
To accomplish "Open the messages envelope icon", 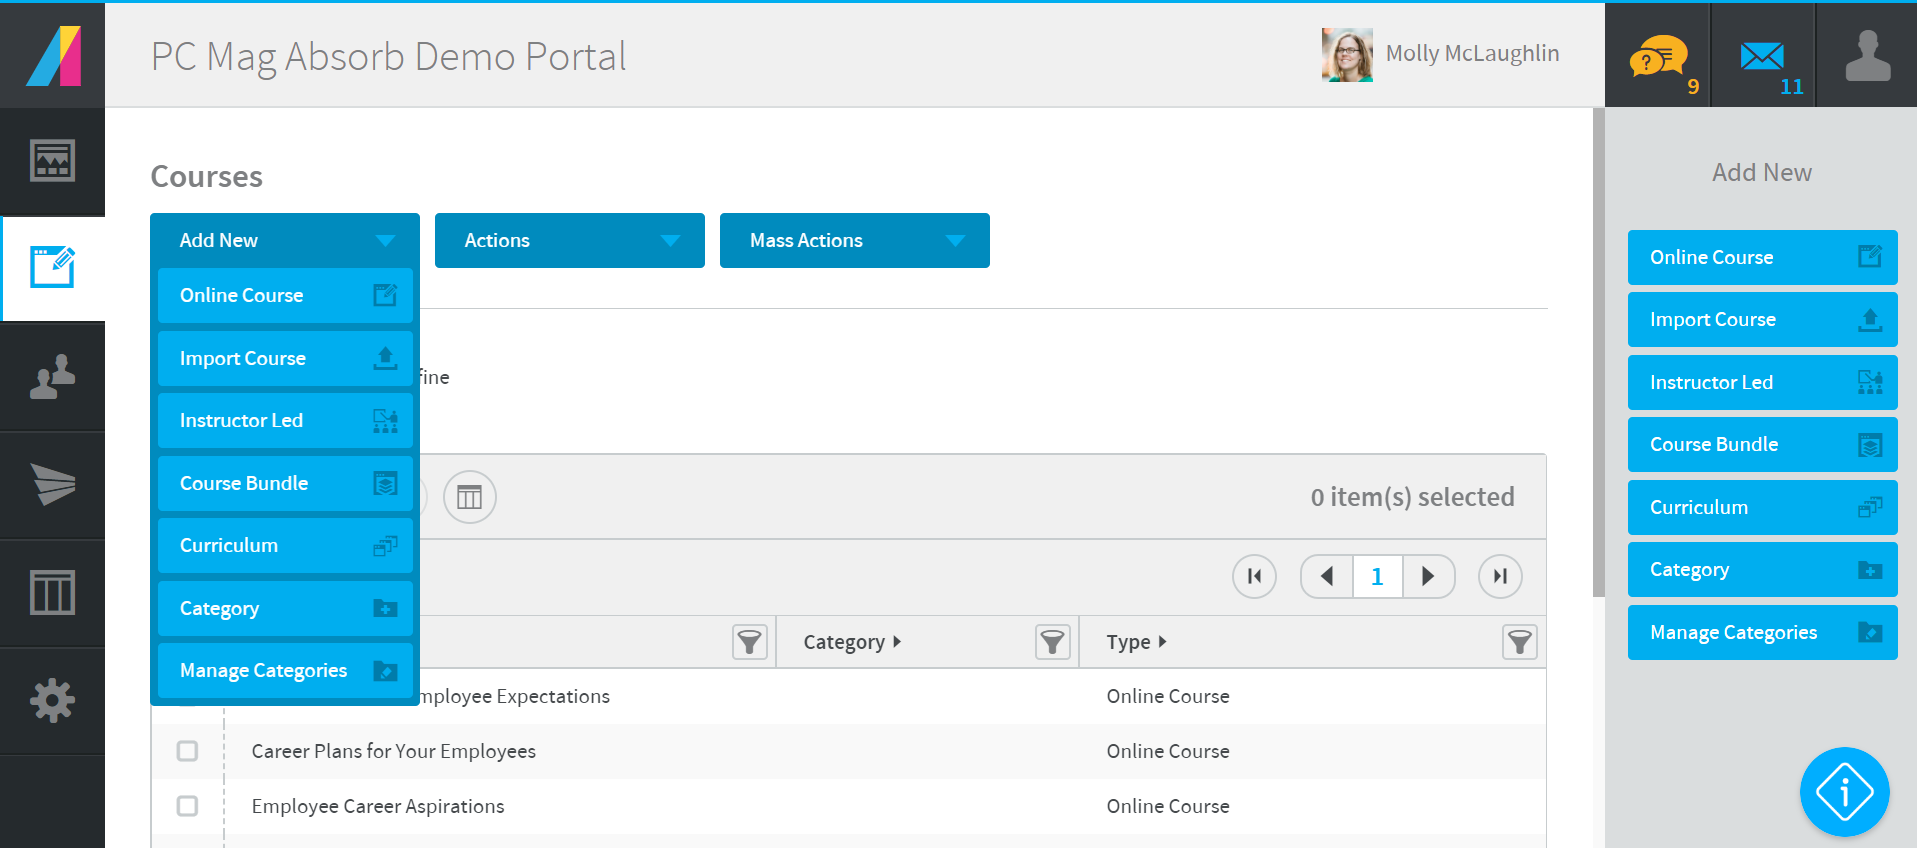I will click(1761, 57).
